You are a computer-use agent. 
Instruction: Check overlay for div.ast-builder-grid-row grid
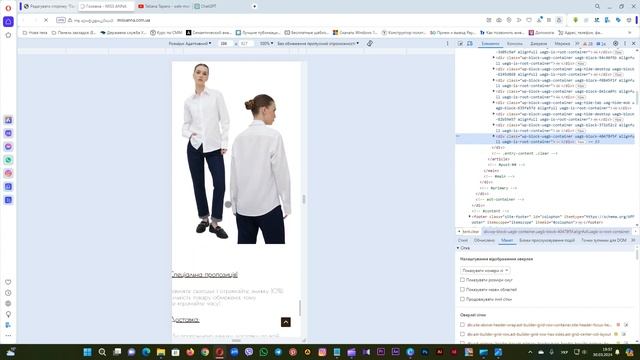462,334
